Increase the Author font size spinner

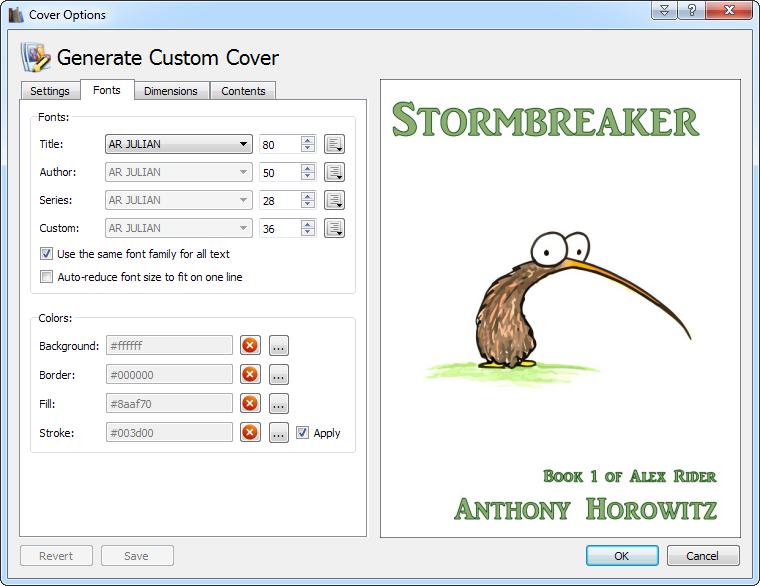tap(308, 168)
